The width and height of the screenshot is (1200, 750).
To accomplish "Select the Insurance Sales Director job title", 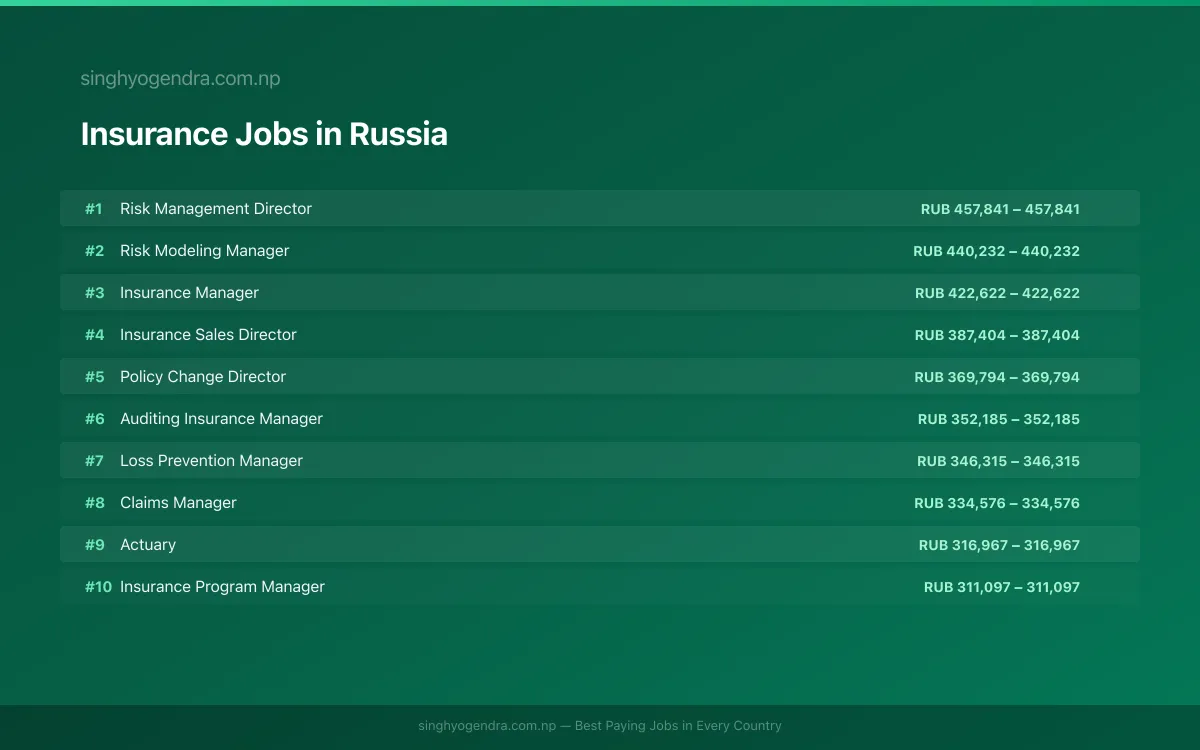I will point(208,335).
